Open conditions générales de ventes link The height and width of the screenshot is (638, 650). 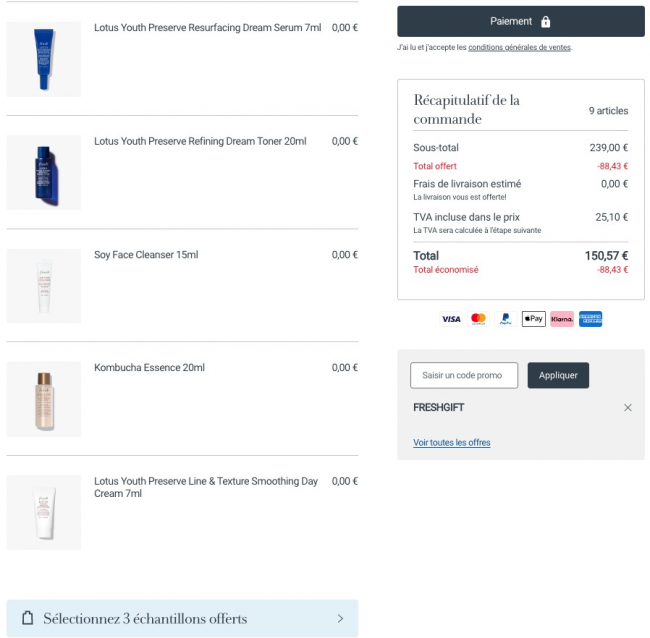click(519, 47)
